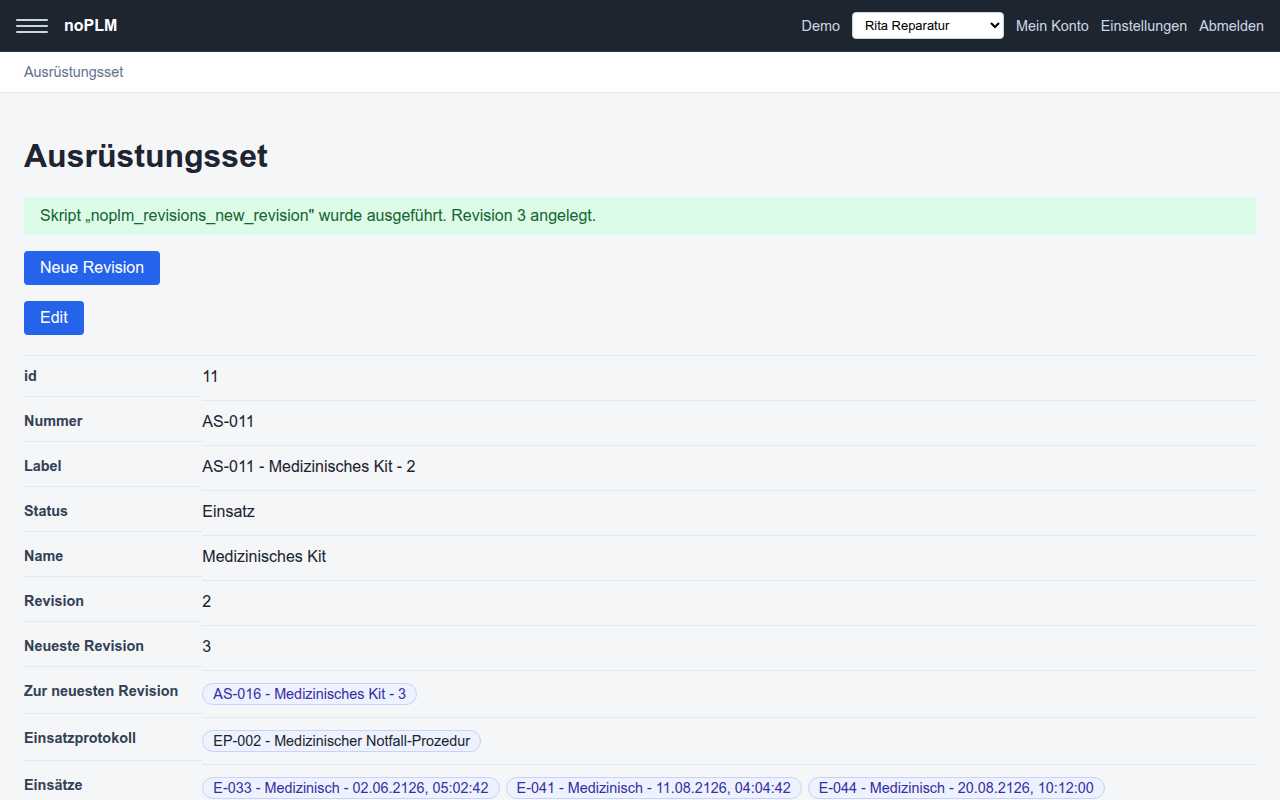The image size is (1280, 800).
Task: Click the Demo link in header
Action: coord(820,26)
